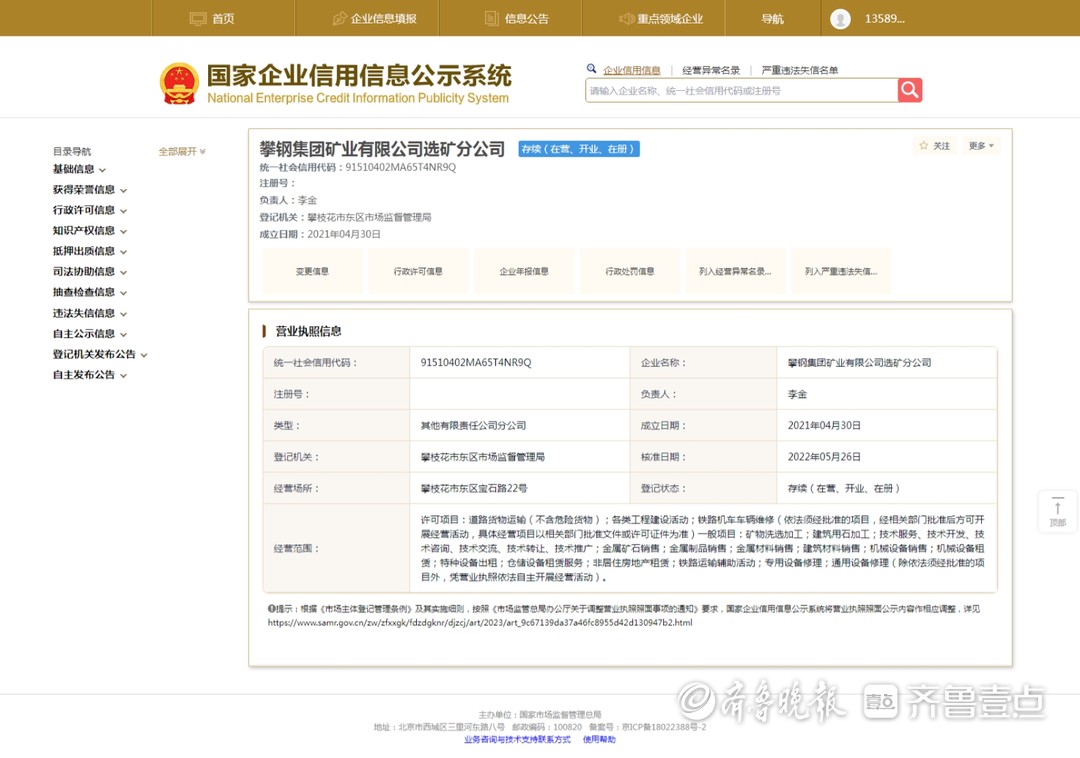Viewport: 1080px width, 758px height.
Task: Click the 列入严重违法失信 button
Action: (x=841, y=271)
